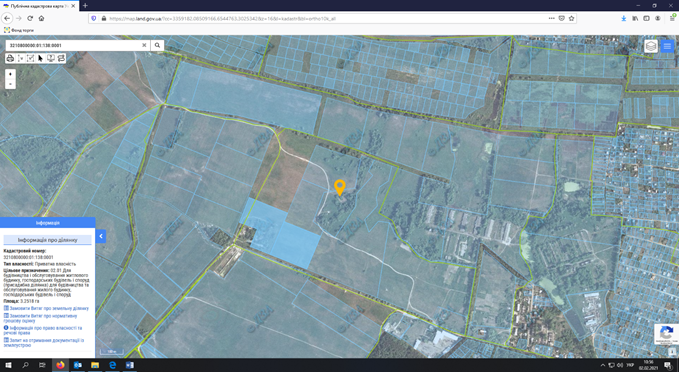Select the measure distance tool
The height and width of the screenshot is (372, 679).
click(20, 58)
